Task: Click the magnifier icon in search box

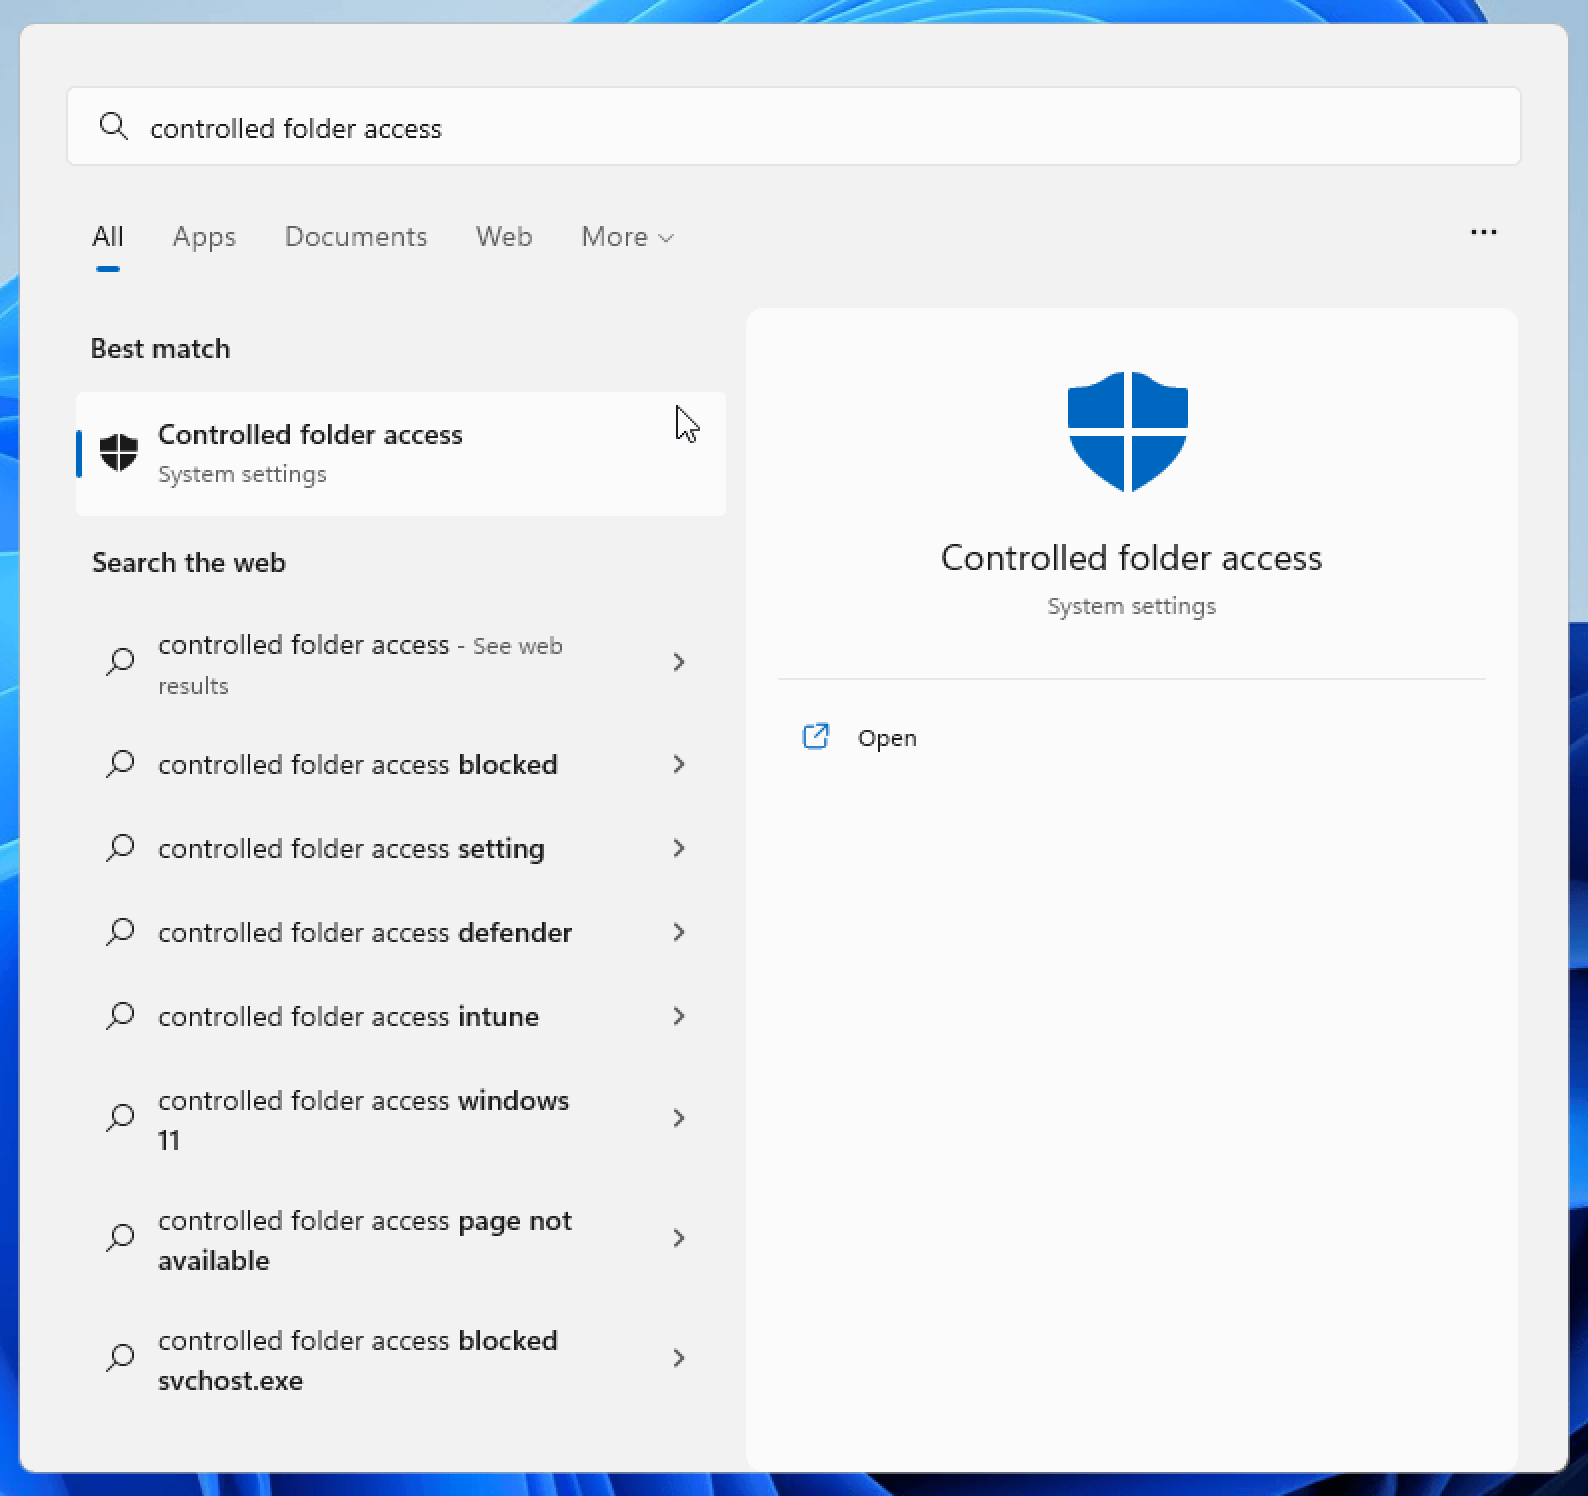Action: click(114, 127)
